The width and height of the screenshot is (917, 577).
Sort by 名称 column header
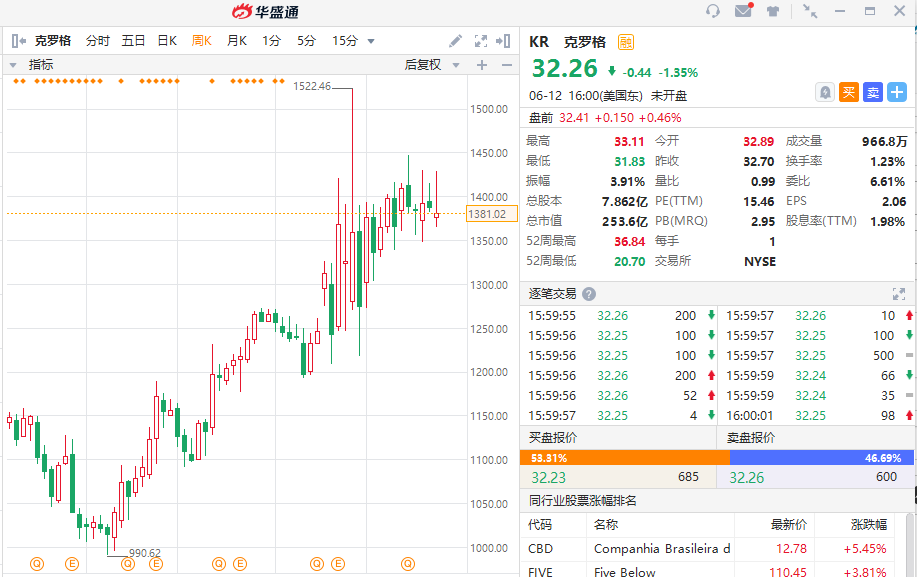point(606,525)
